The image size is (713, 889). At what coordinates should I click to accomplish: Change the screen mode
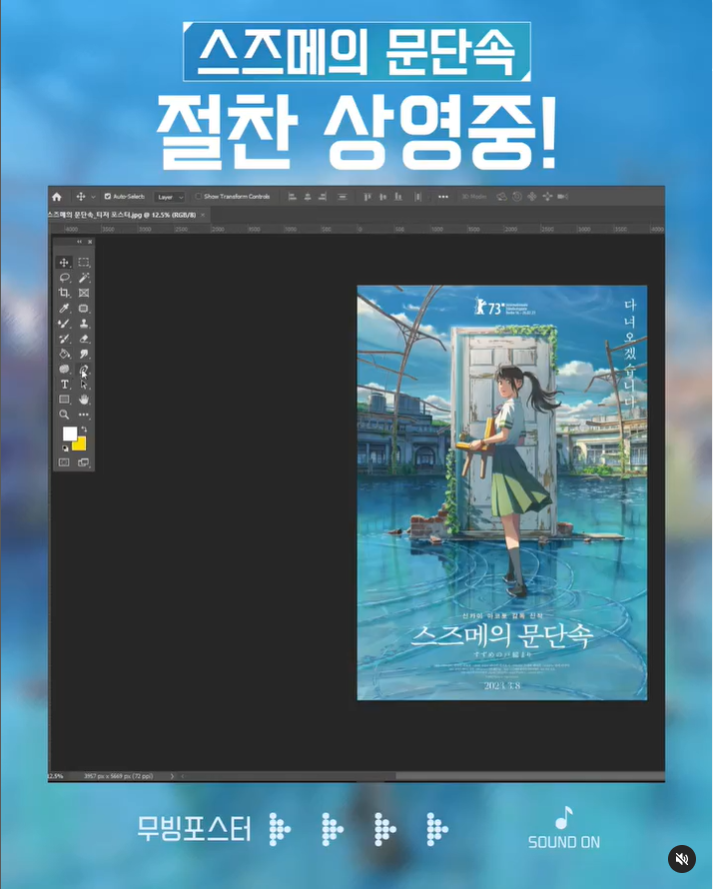84,463
